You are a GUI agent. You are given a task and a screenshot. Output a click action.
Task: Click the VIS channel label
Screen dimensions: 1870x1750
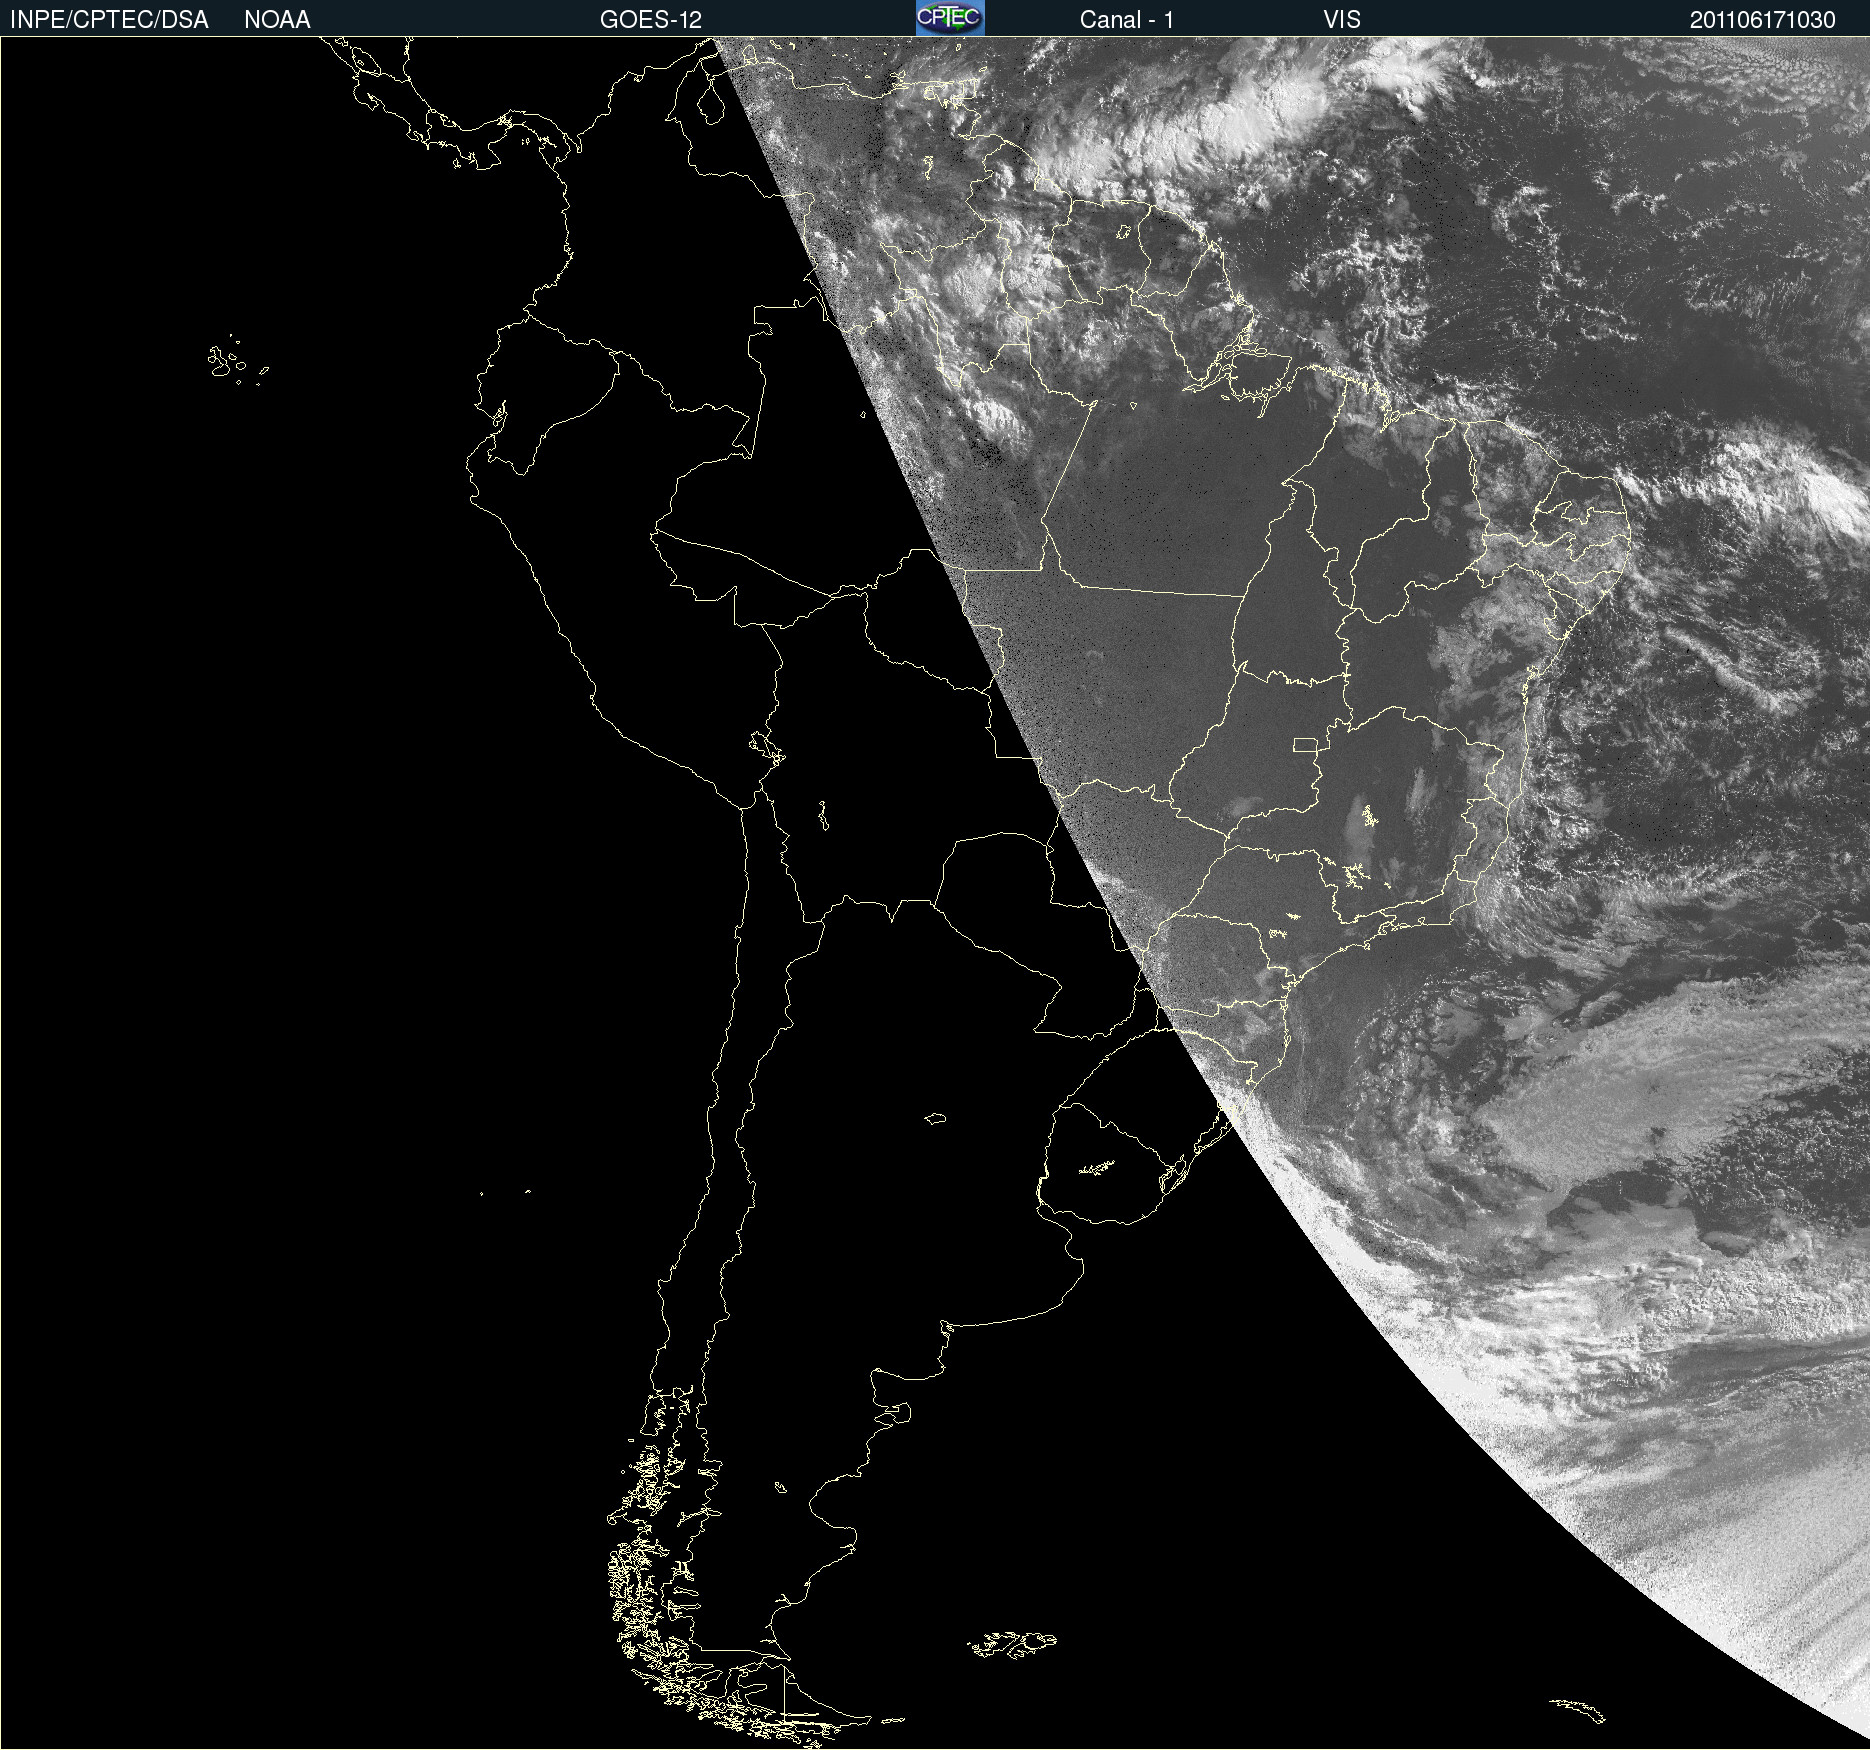point(1342,20)
